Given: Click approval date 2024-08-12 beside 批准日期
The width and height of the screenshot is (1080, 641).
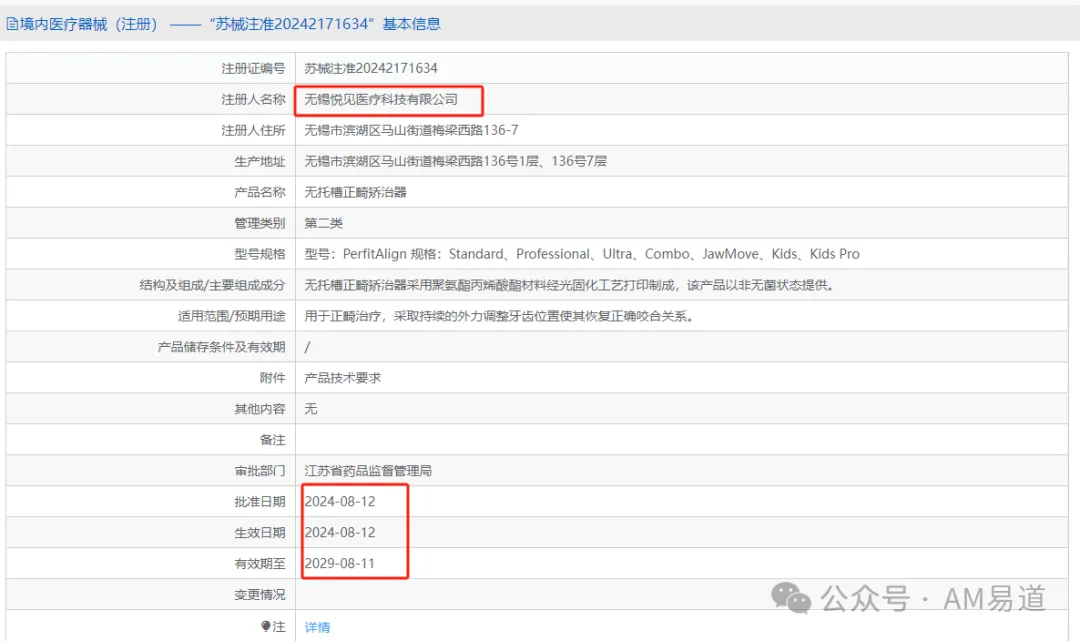Looking at the screenshot, I should (x=340, y=502).
